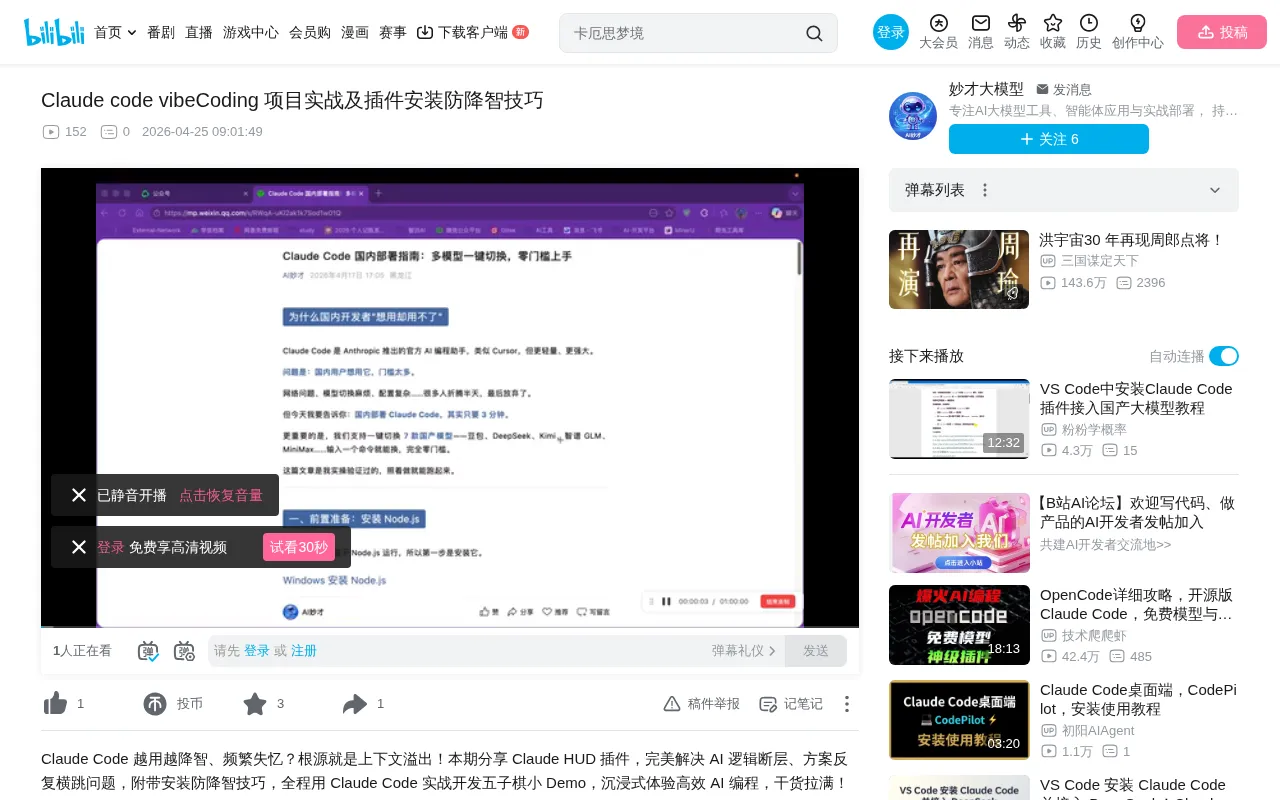Toggle 自动连播 autoplay switch
Viewport: 1280px width, 800px height.
click(1224, 356)
